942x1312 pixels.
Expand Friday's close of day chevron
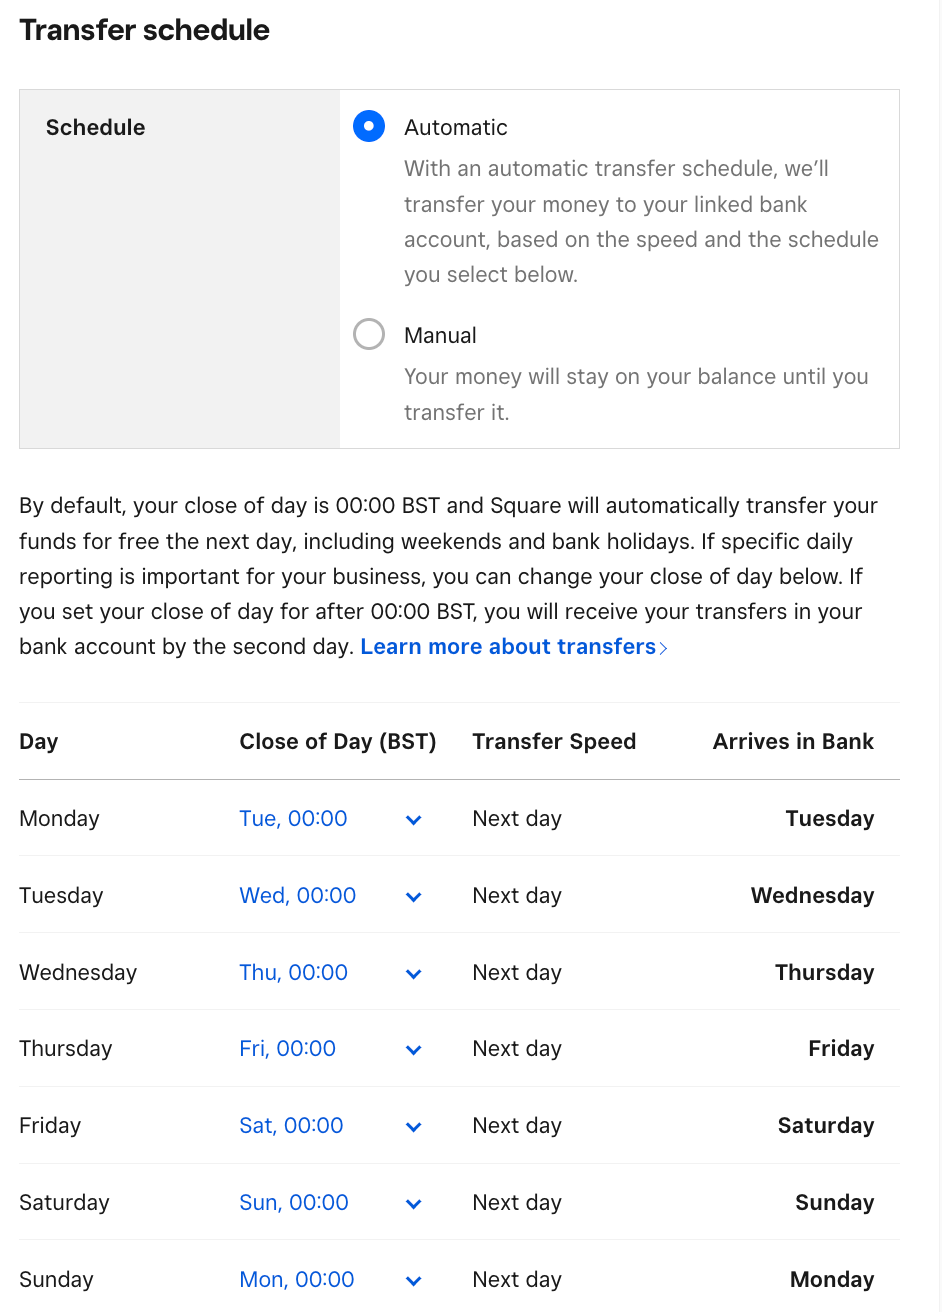click(x=414, y=1127)
